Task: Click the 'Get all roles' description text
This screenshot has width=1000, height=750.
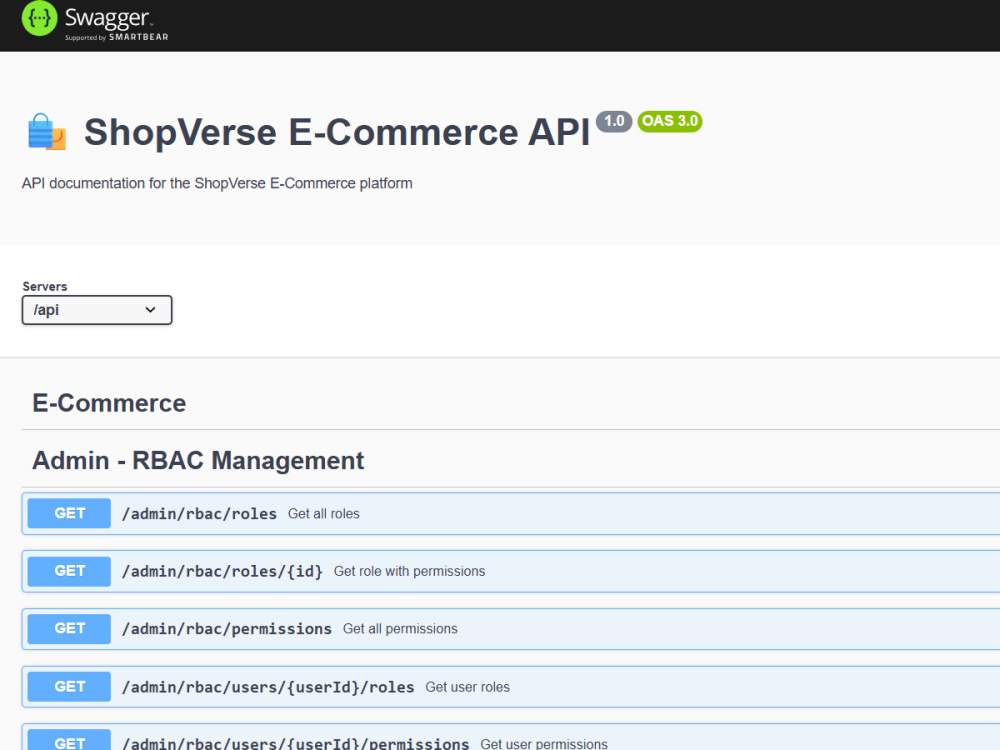Action: click(x=323, y=514)
